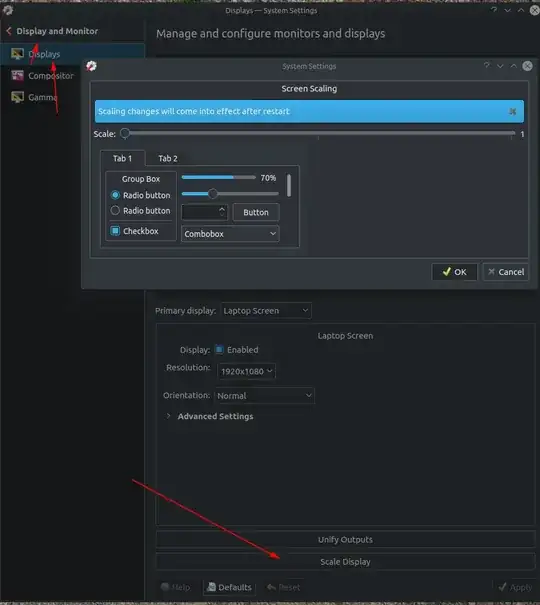Viewport: 540px width, 605px height.
Task: Click the Scale Display button
Action: 346,562
